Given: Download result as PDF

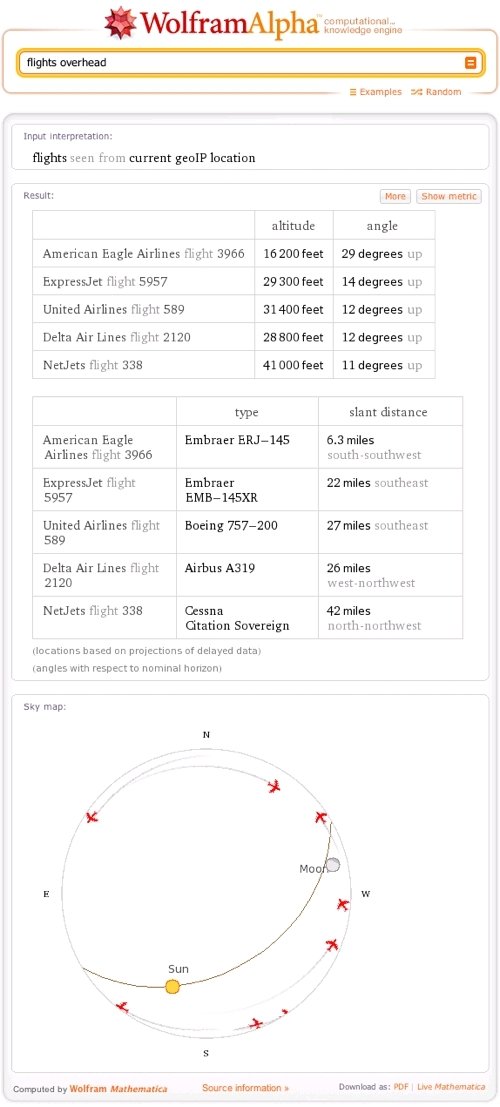Looking at the screenshot, I should click(x=401, y=1087).
